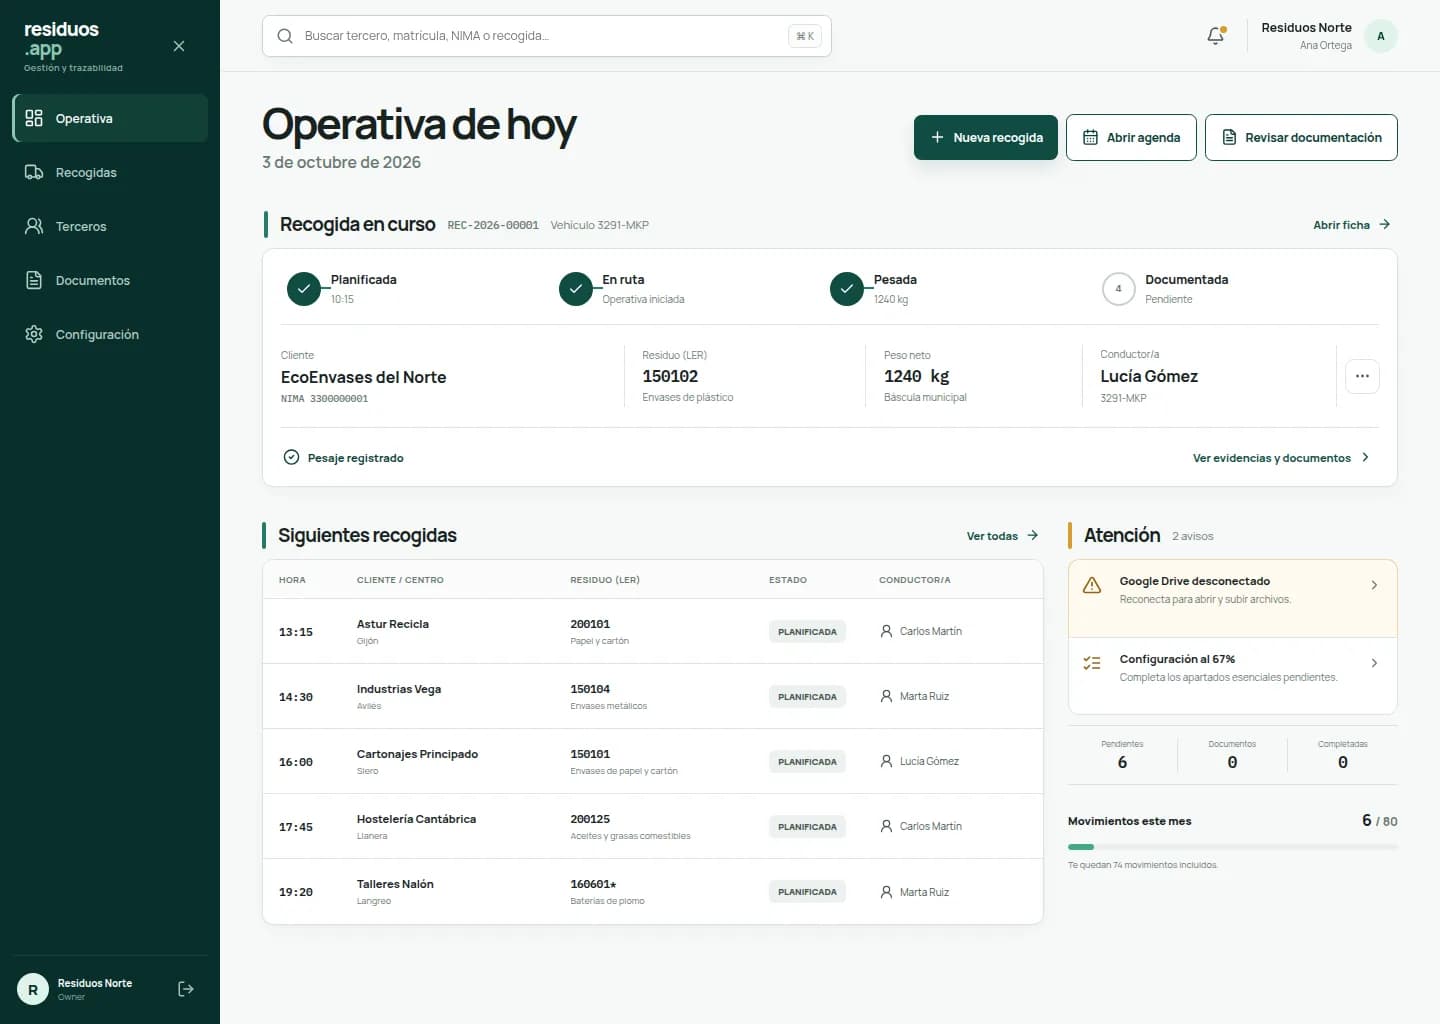Expand the Configuración al 67% chevron
Screen dimensions: 1440x1024
click(1374, 663)
